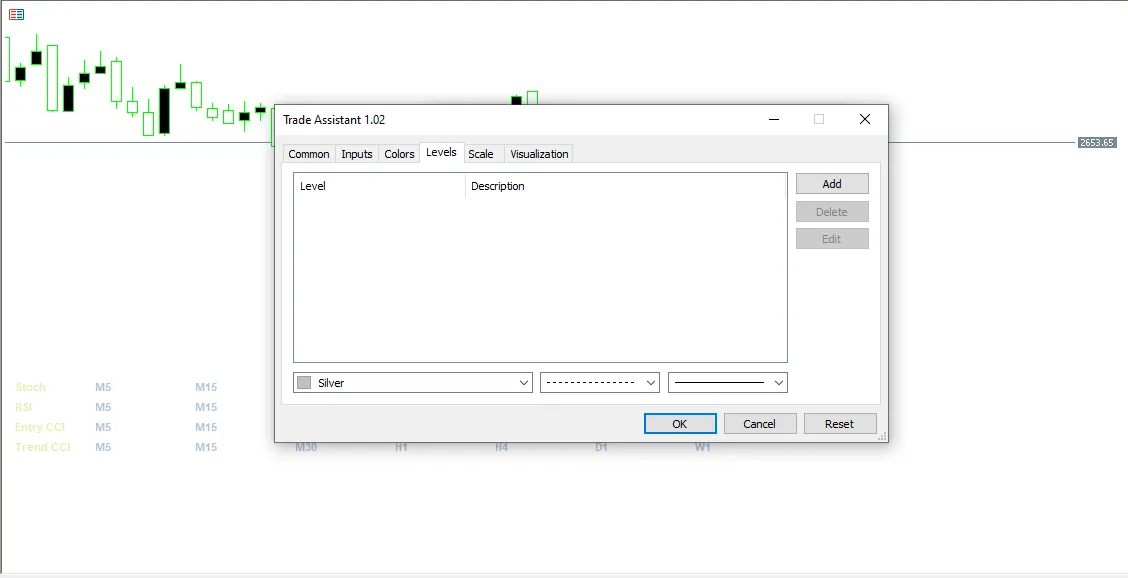The width and height of the screenshot is (1128, 578).
Task: Click M5 in the Entry CCI row
Action: [103, 428]
